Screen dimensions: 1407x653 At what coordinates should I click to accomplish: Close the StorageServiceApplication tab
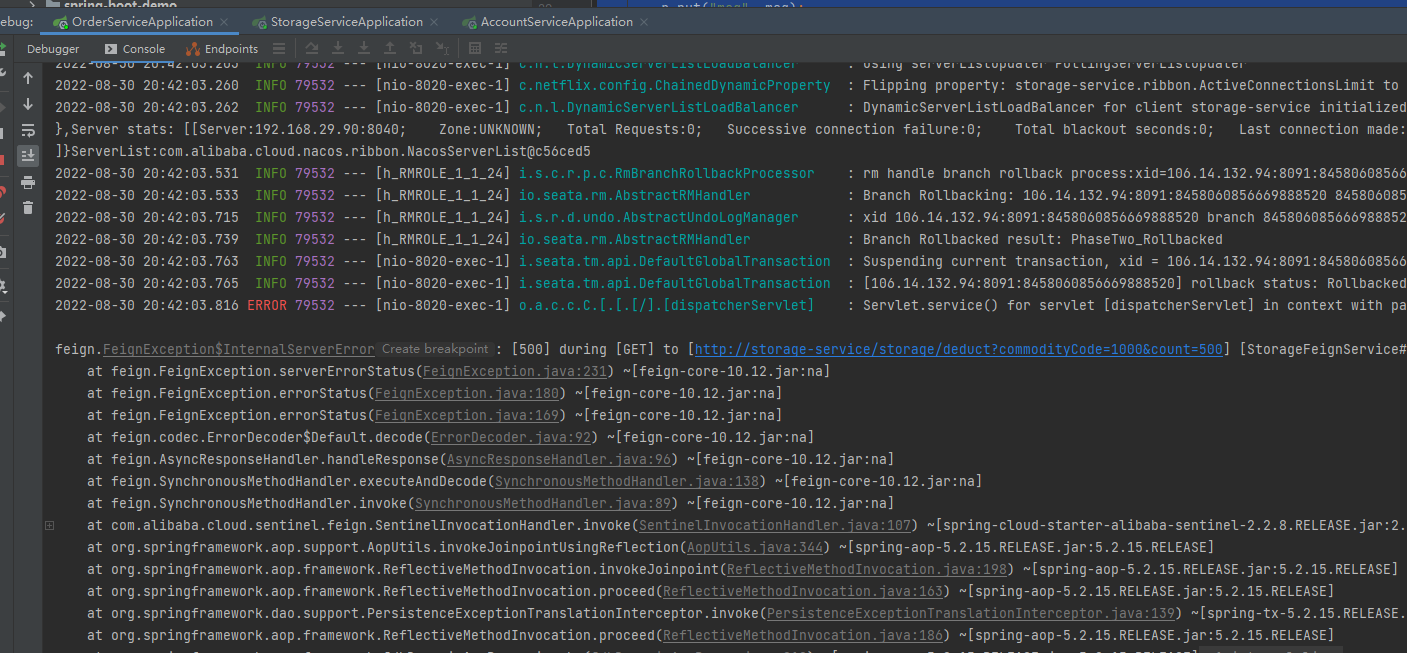[435, 22]
